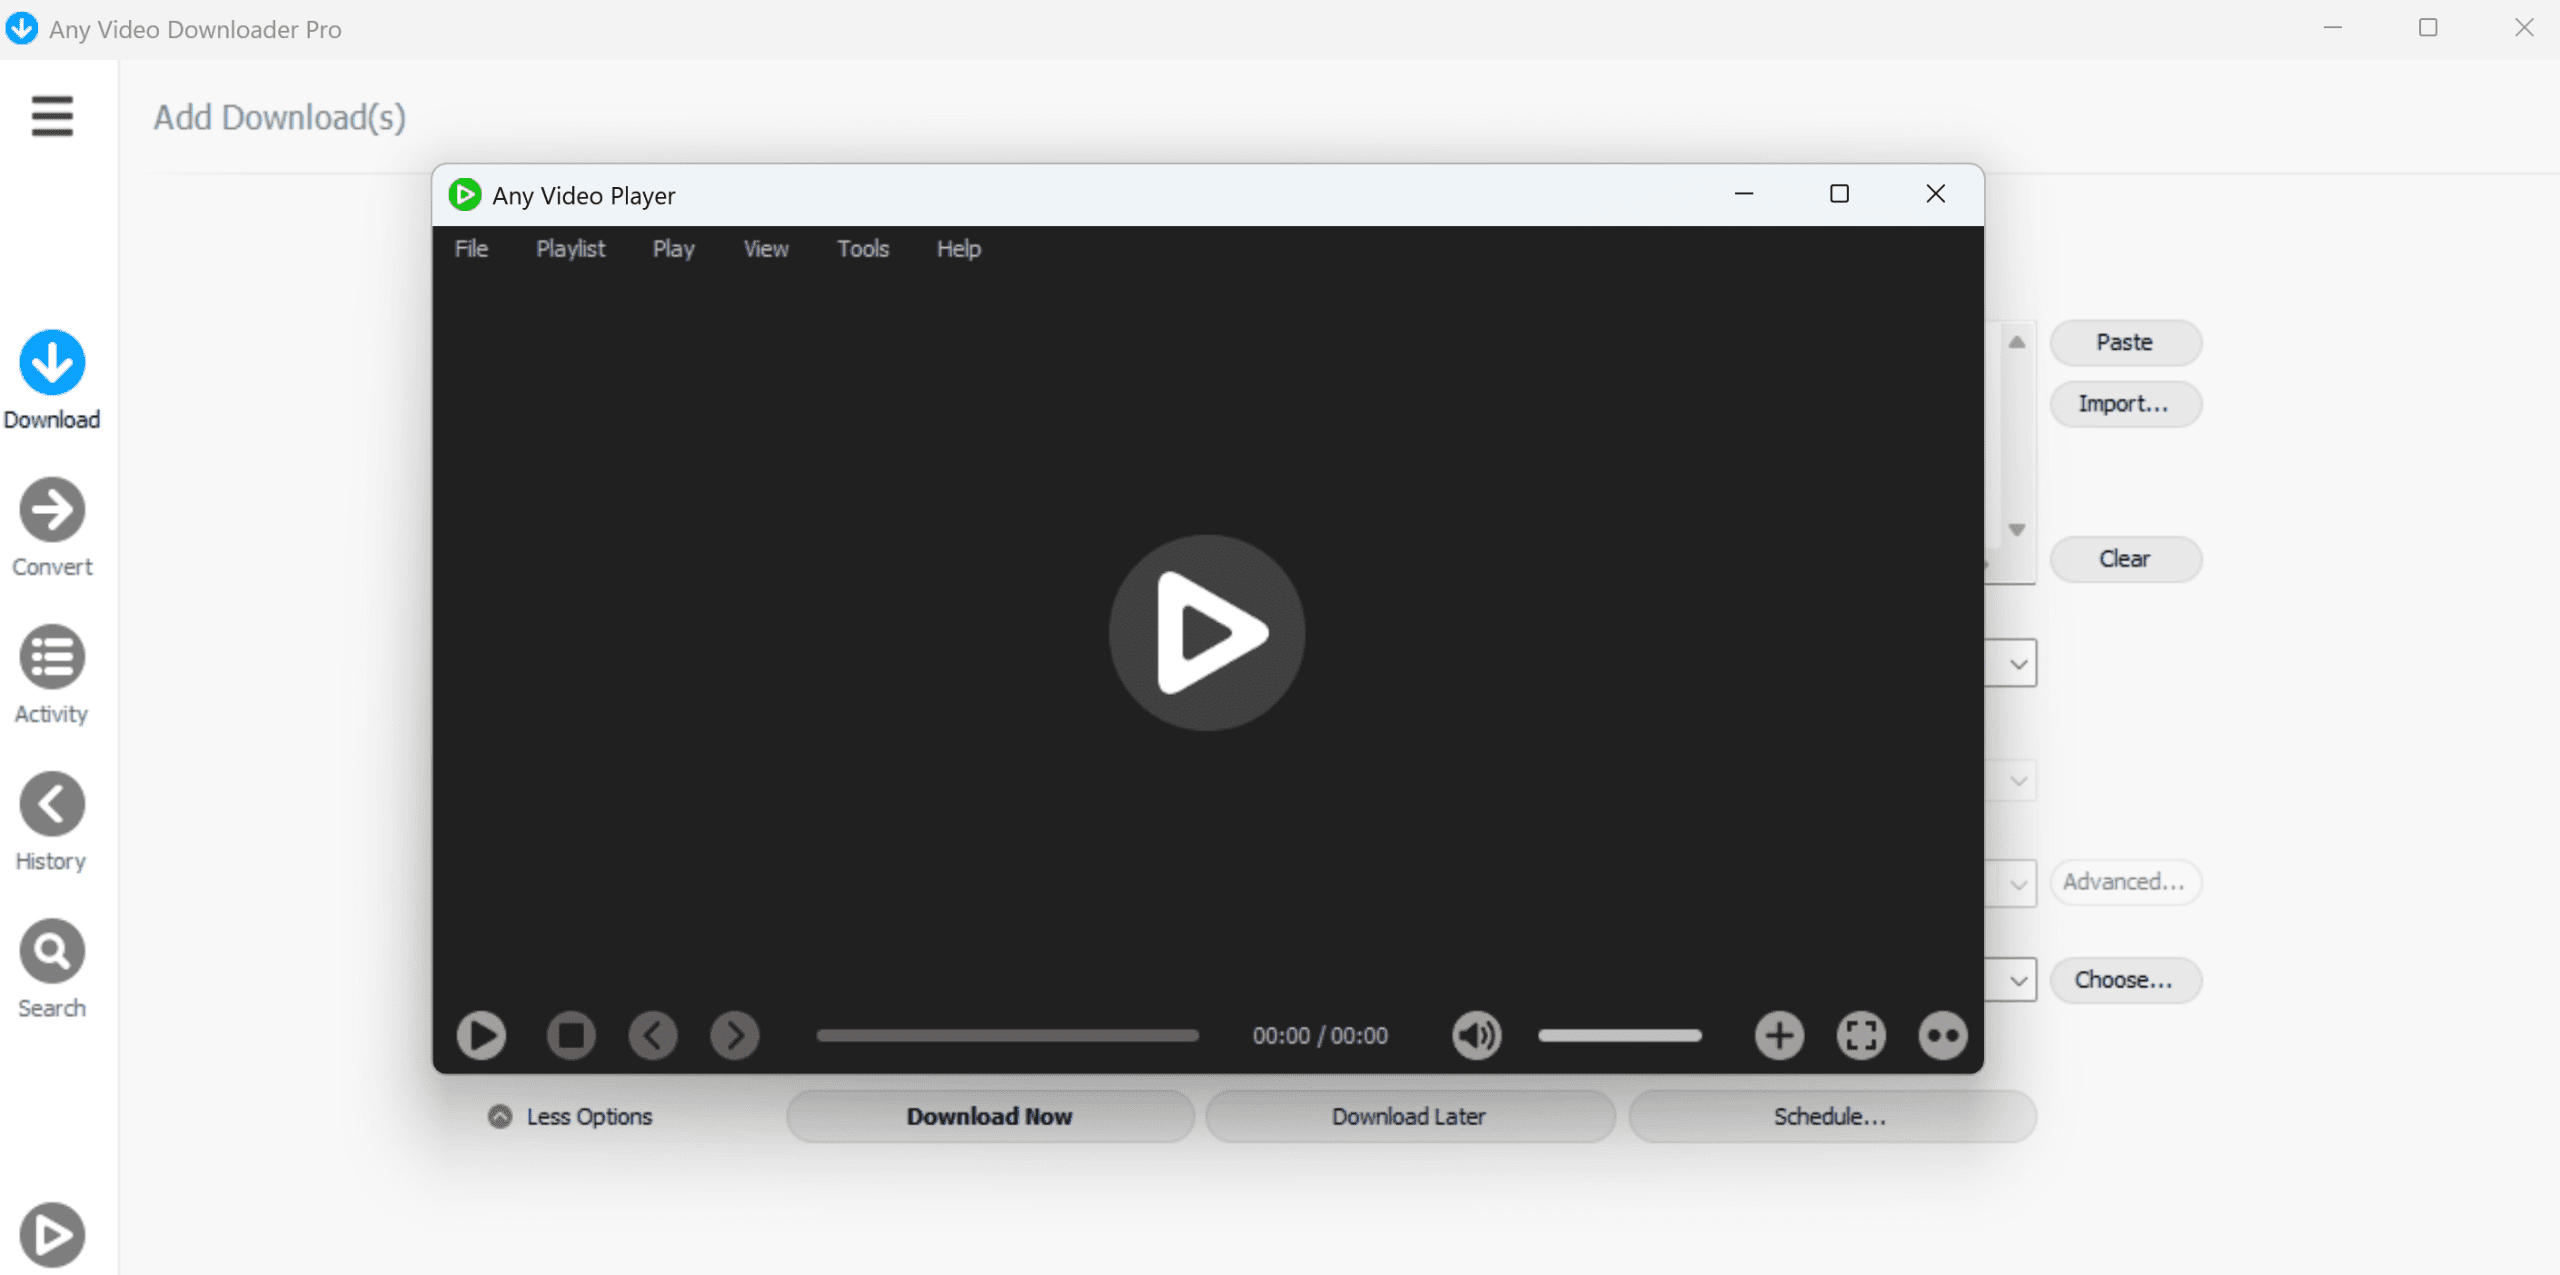
Task: Click the two-dots more options icon in the player
Action: [x=1943, y=1035]
